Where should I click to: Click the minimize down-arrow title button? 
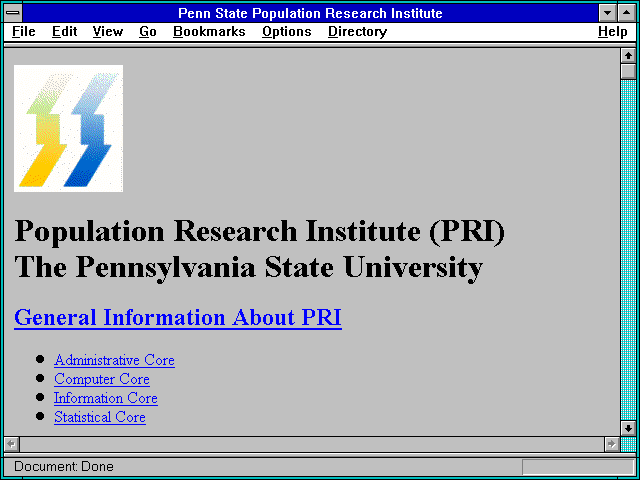[607, 13]
